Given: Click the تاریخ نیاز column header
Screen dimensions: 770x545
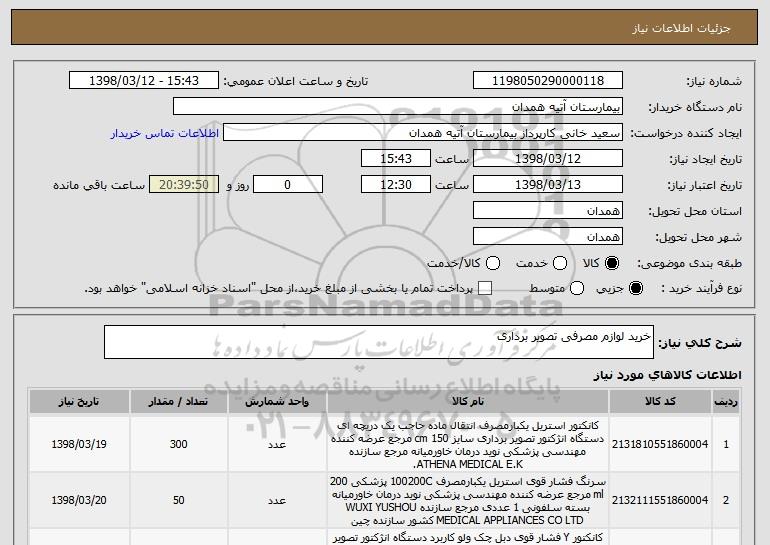Looking at the screenshot, I should coord(79,402).
